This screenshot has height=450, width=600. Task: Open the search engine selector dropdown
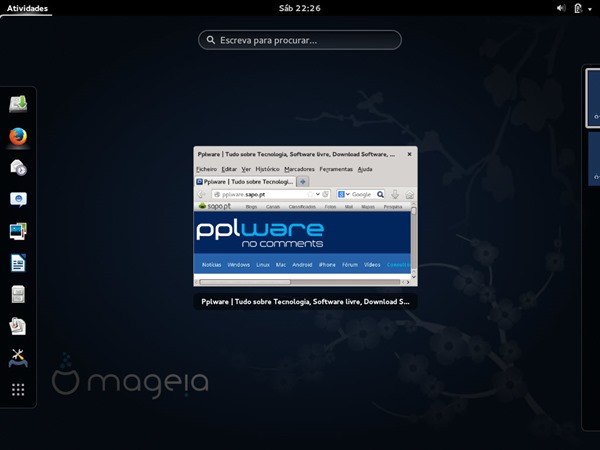click(344, 194)
